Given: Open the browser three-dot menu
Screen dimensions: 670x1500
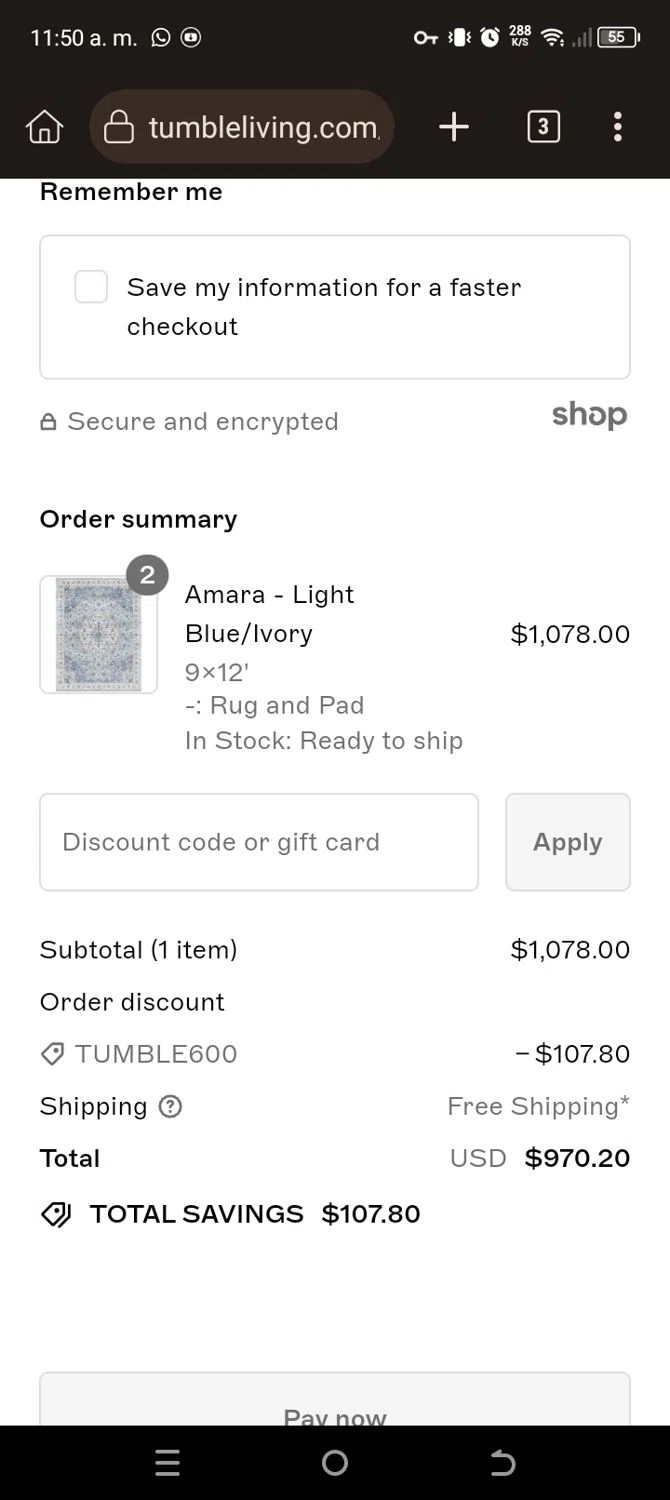Looking at the screenshot, I should click(617, 127).
